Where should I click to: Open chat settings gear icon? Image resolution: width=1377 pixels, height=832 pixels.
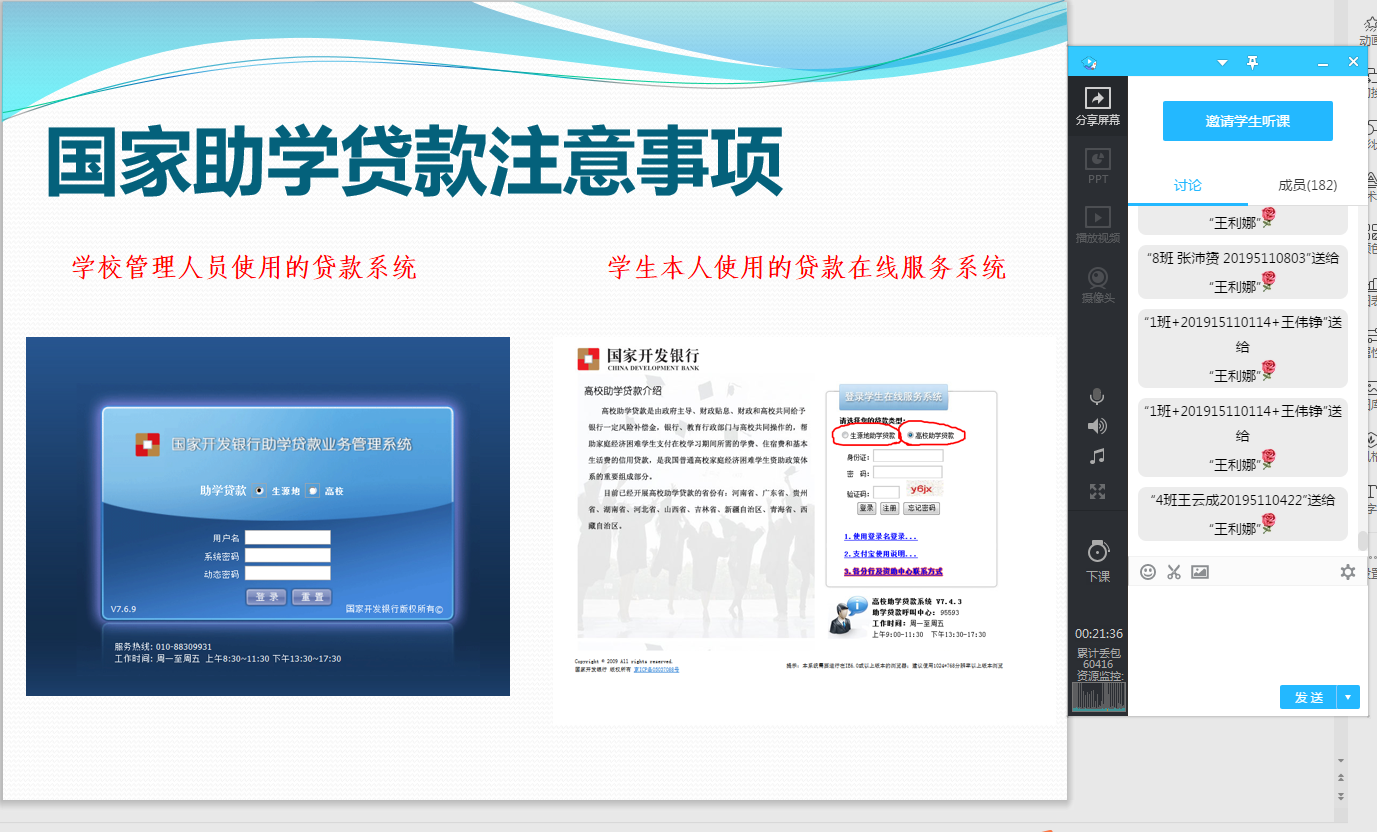click(x=1347, y=572)
